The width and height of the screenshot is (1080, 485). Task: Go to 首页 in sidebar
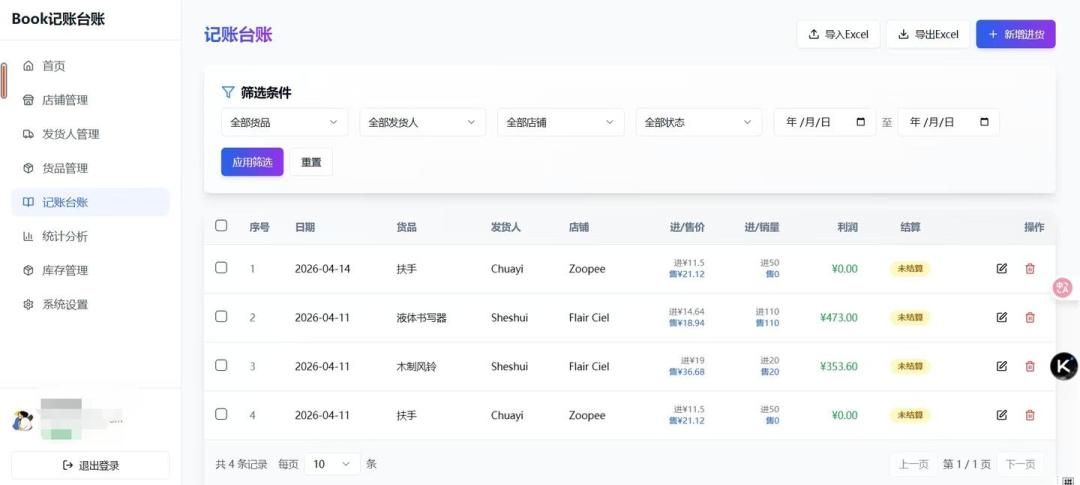coord(90,66)
